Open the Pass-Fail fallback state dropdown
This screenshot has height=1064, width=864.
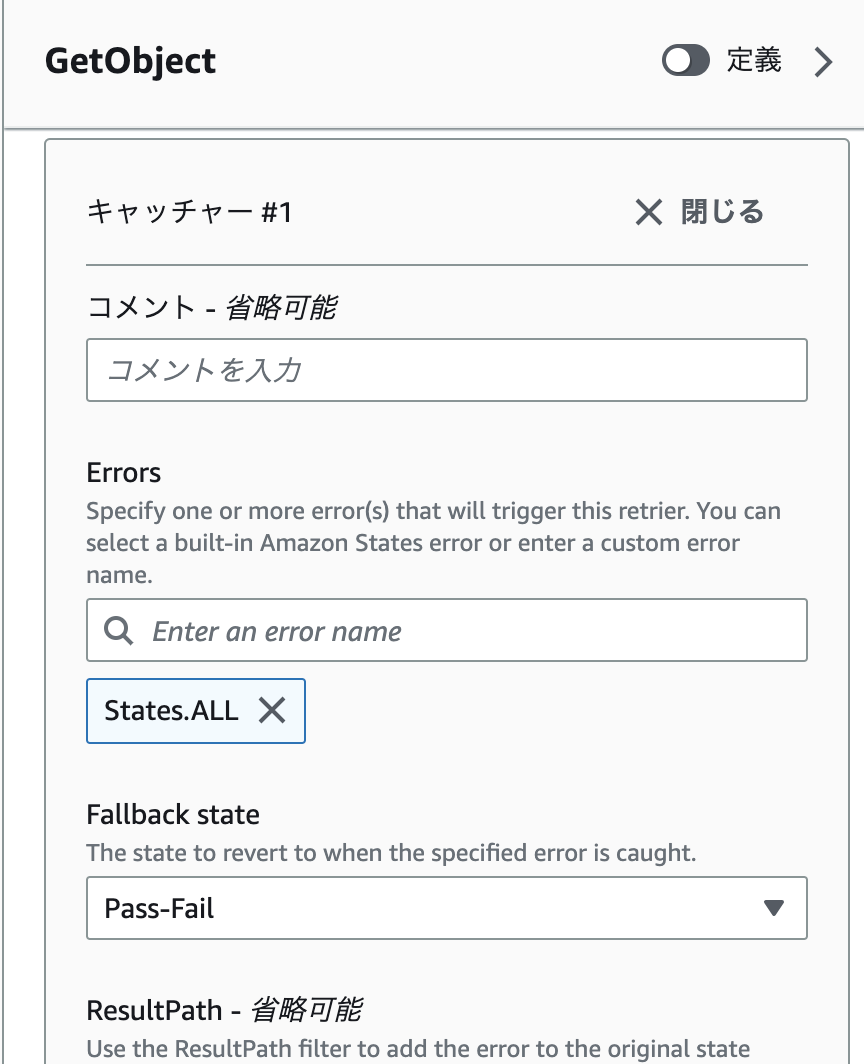[x=447, y=908]
